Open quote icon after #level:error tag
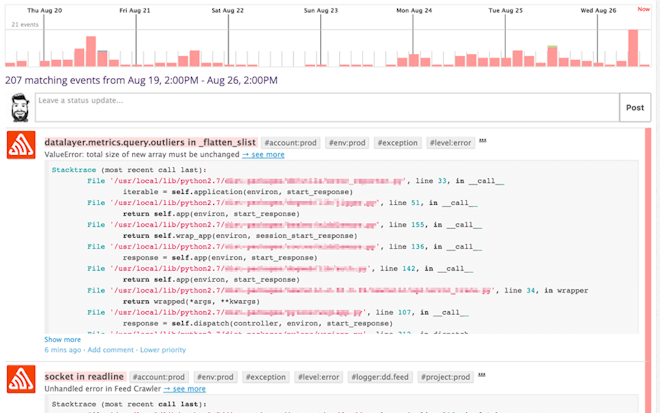The image size is (660, 413). tap(483, 142)
